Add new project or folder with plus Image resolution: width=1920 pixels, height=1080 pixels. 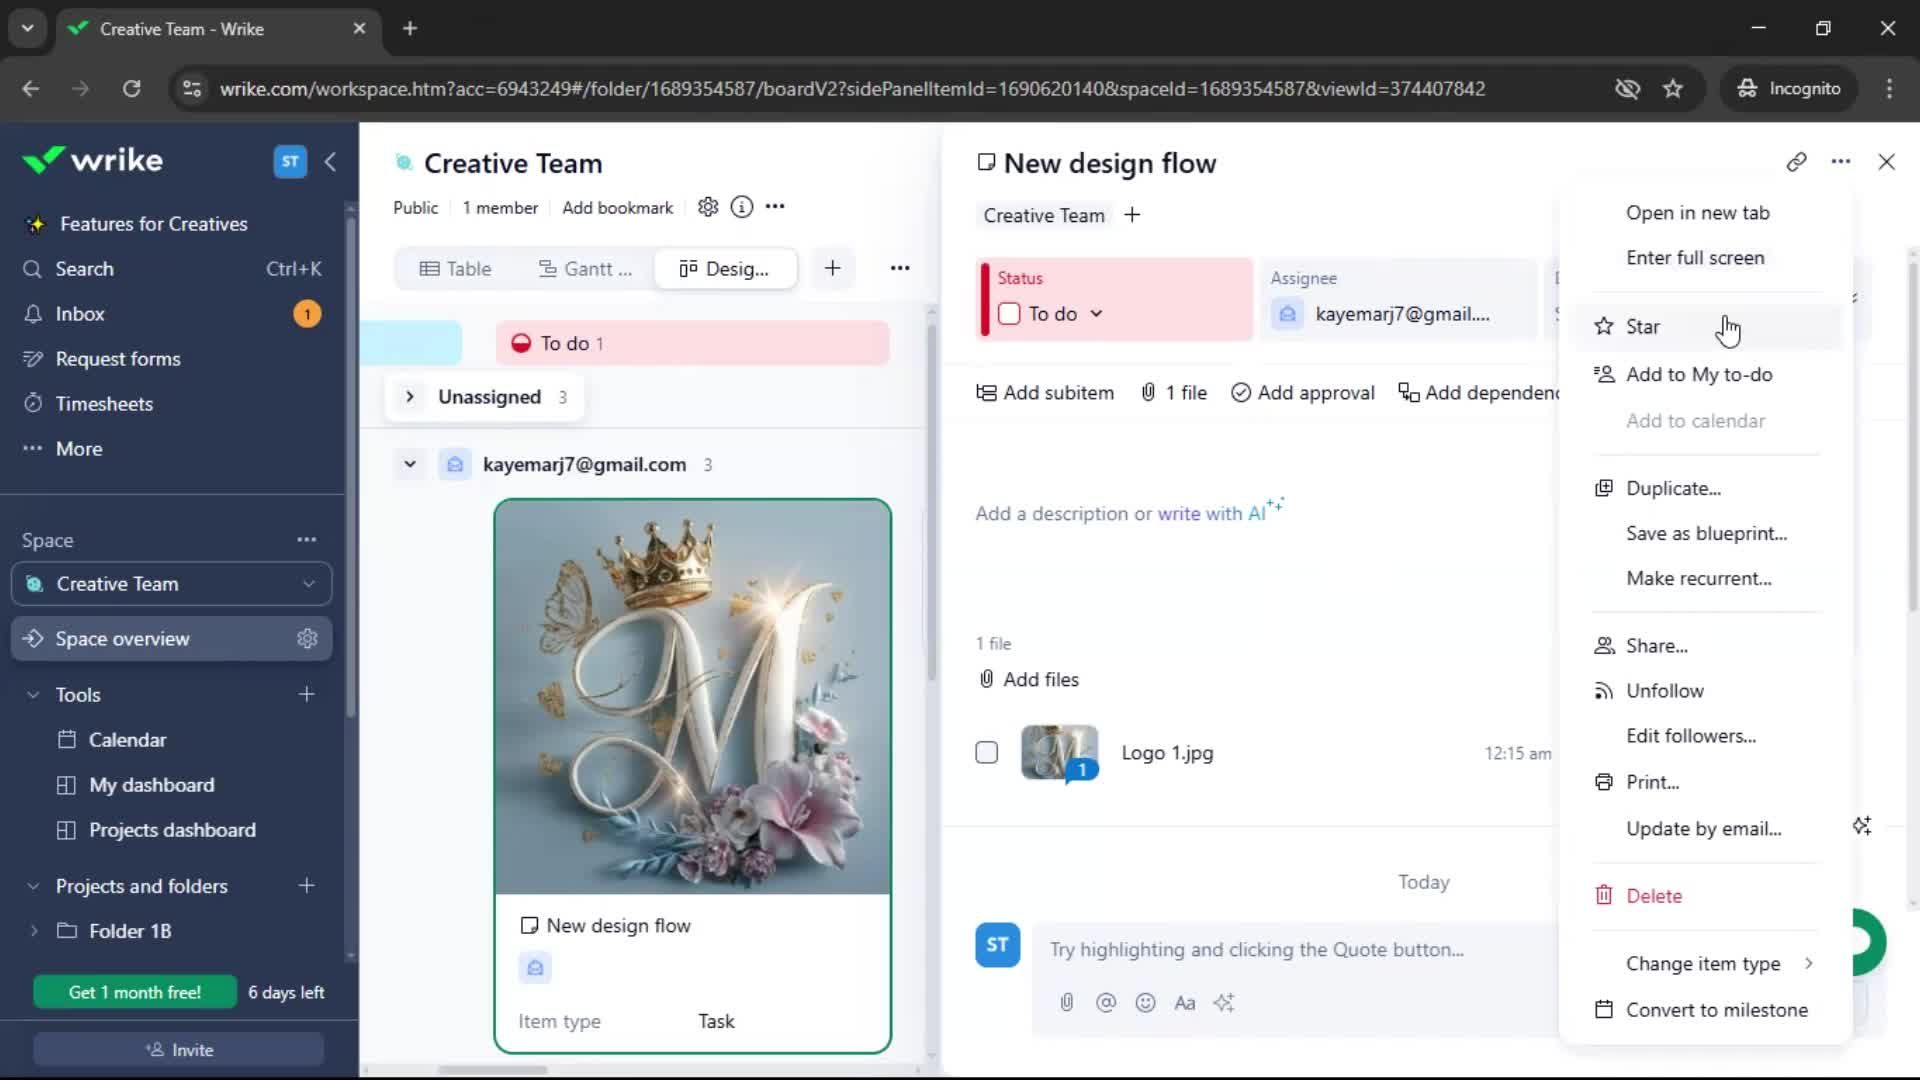pos(307,886)
